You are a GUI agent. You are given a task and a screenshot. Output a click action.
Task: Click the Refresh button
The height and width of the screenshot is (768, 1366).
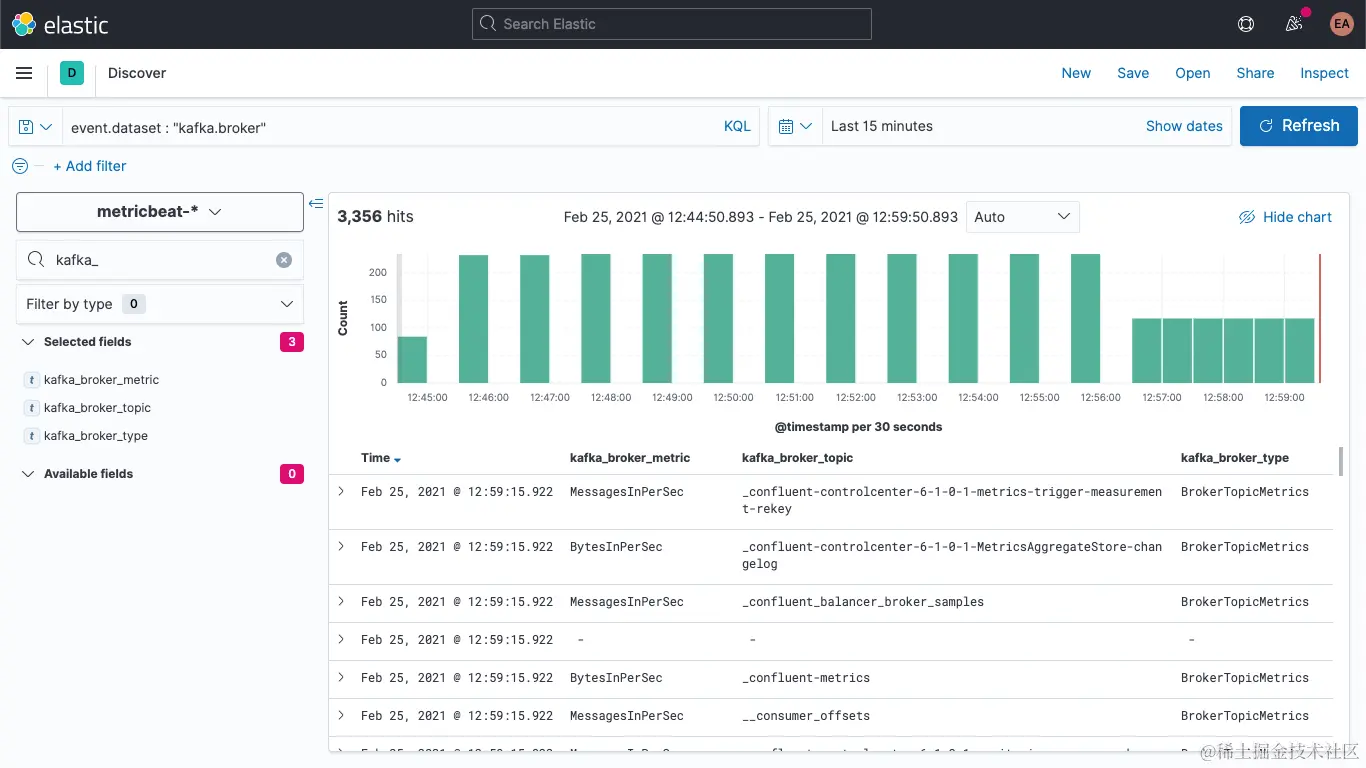click(x=1299, y=126)
